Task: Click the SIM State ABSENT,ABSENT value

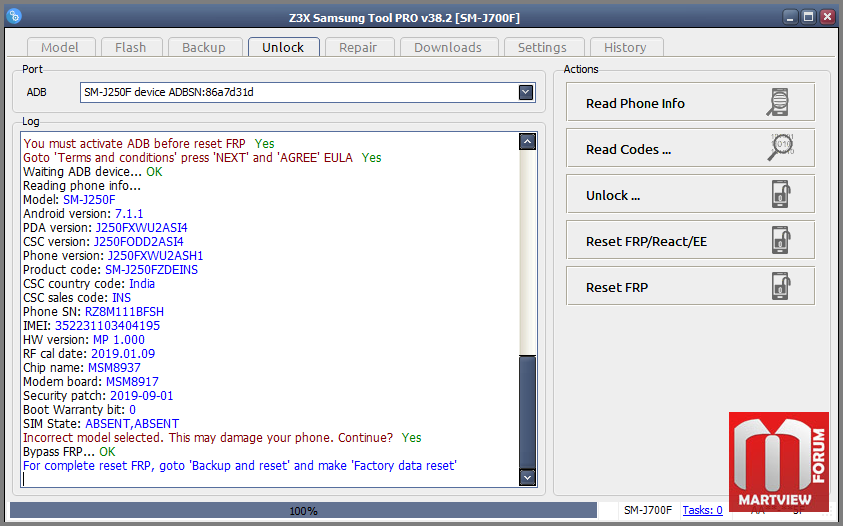Action: coord(132,423)
